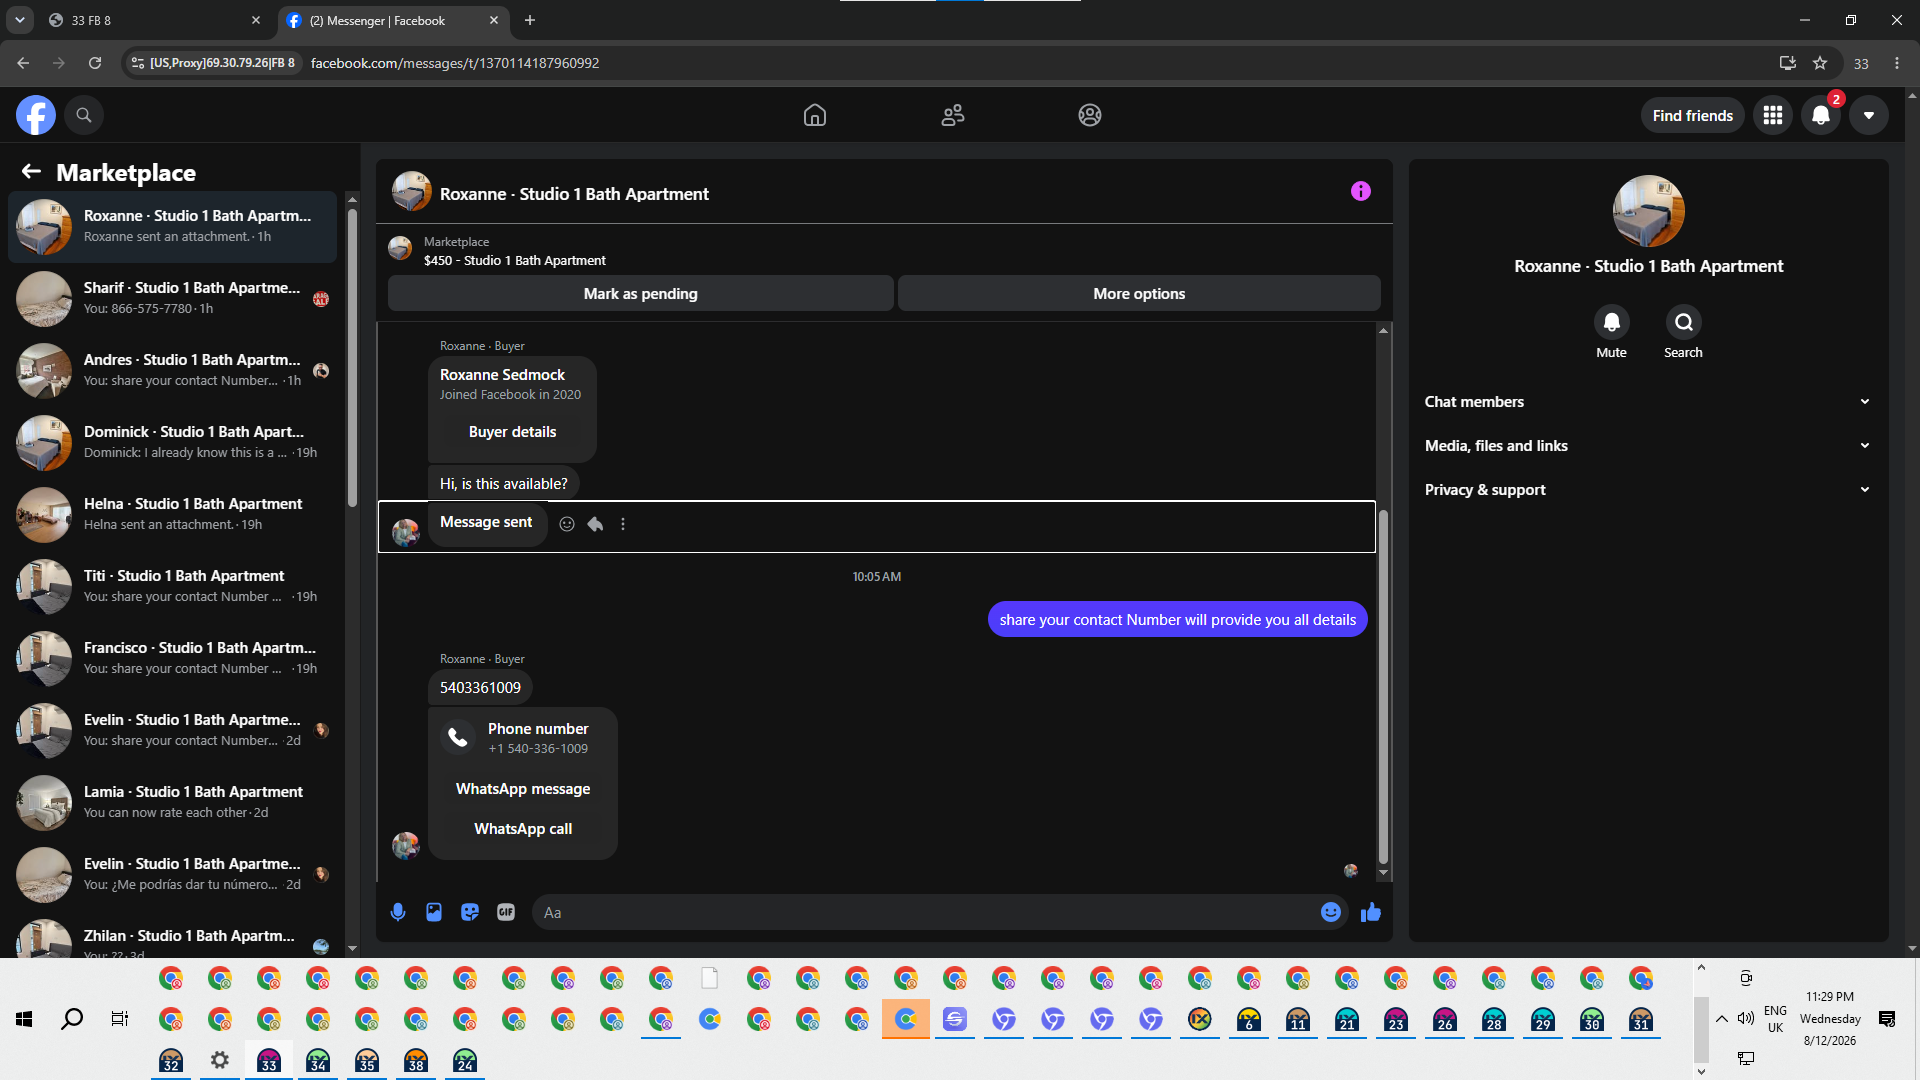1920x1080 pixels.
Task: Open the account dropdown arrow
Action: coord(1869,115)
